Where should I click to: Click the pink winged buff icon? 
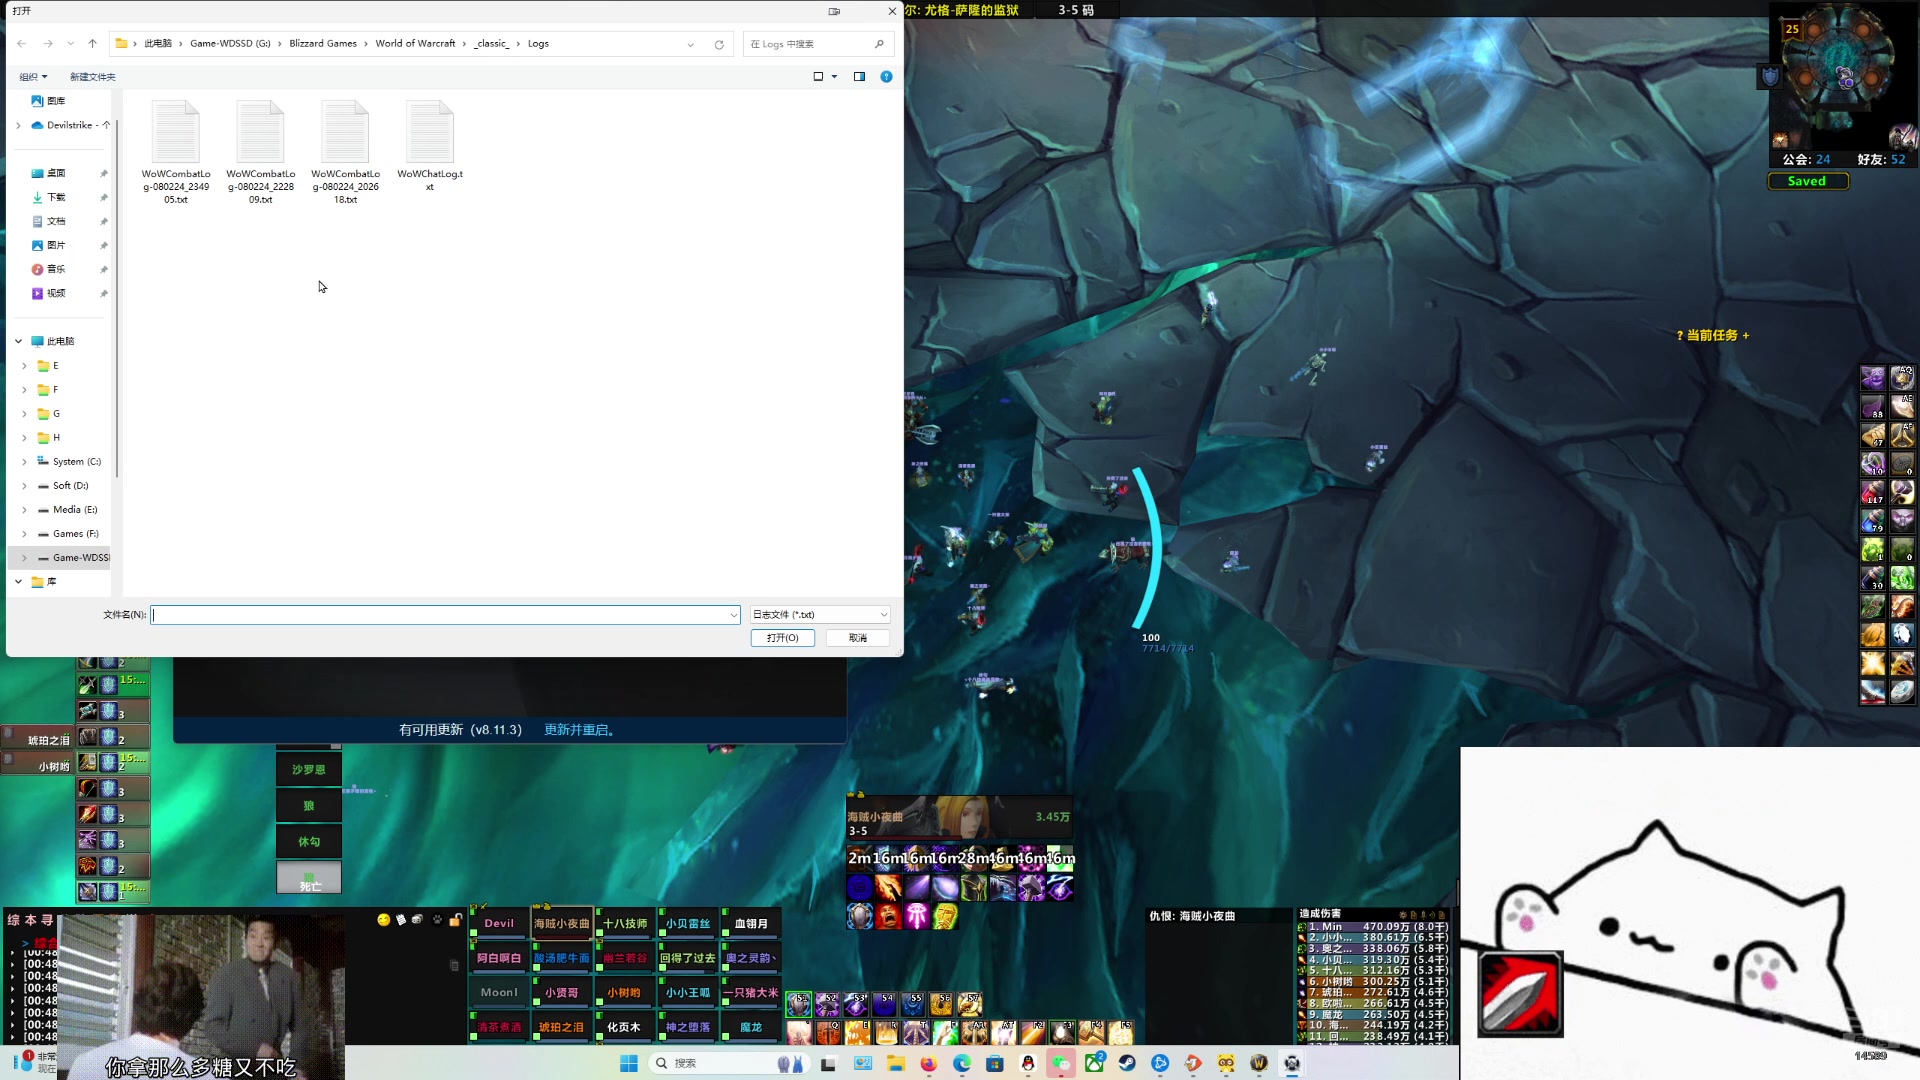tap(917, 916)
